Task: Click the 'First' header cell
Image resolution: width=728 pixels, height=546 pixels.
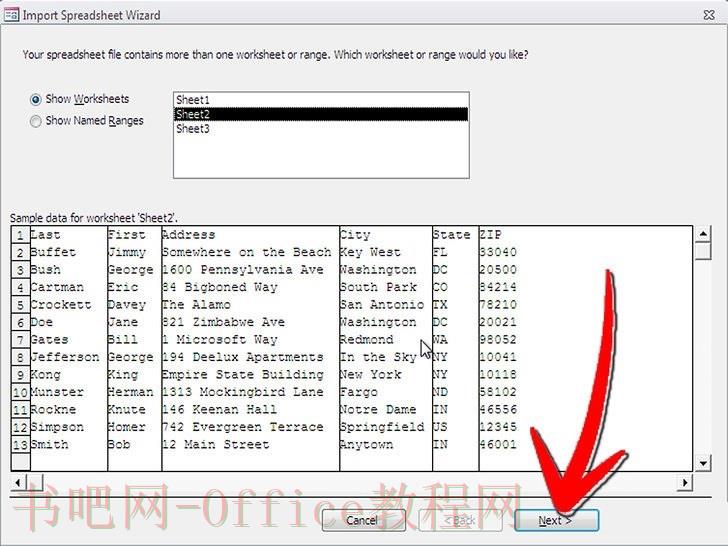Action: pyautogui.click(x=135, y=235)
